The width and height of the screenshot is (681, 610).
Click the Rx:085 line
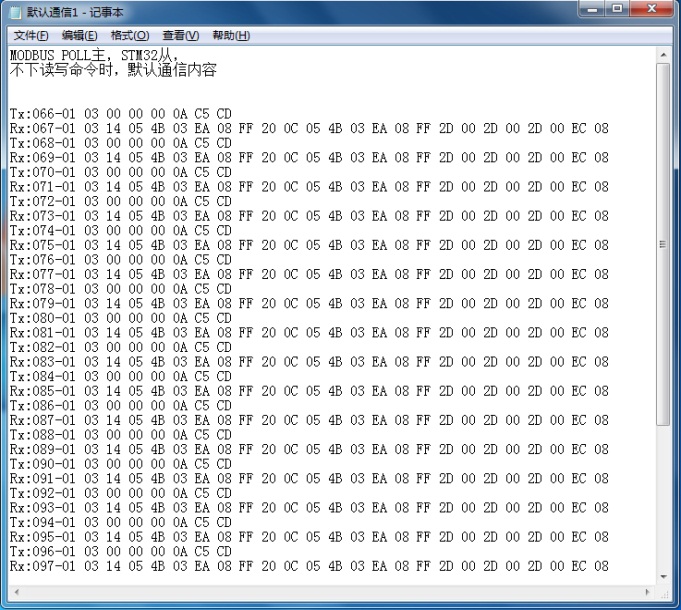point(309,391)
